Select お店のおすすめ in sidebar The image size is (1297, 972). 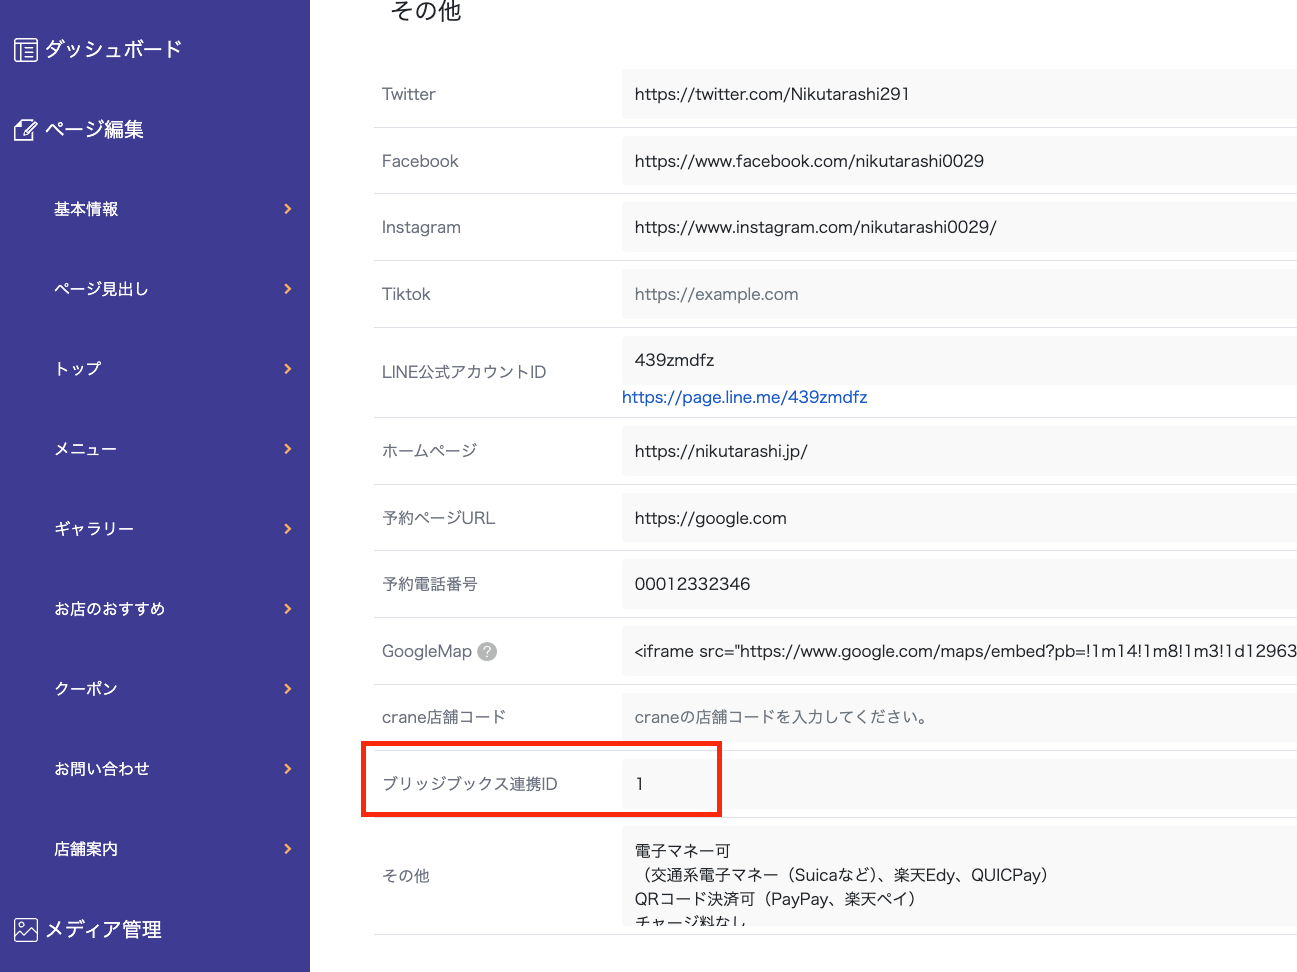[109, 609]
